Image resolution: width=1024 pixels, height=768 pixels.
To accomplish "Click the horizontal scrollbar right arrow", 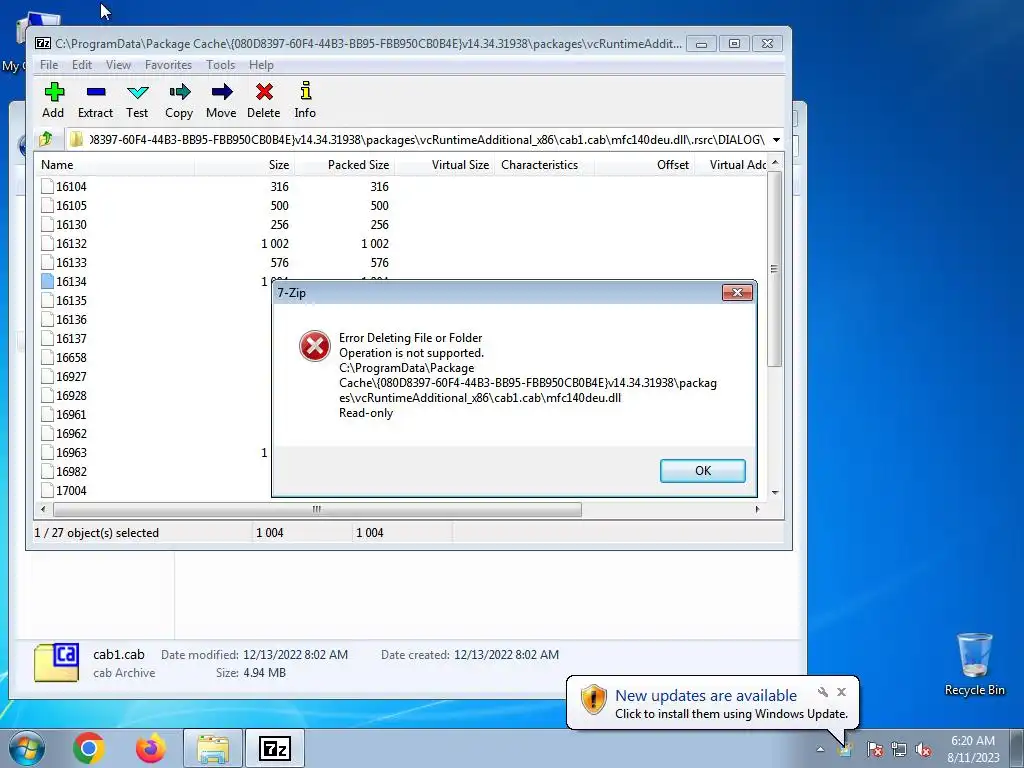I will 758,509.
